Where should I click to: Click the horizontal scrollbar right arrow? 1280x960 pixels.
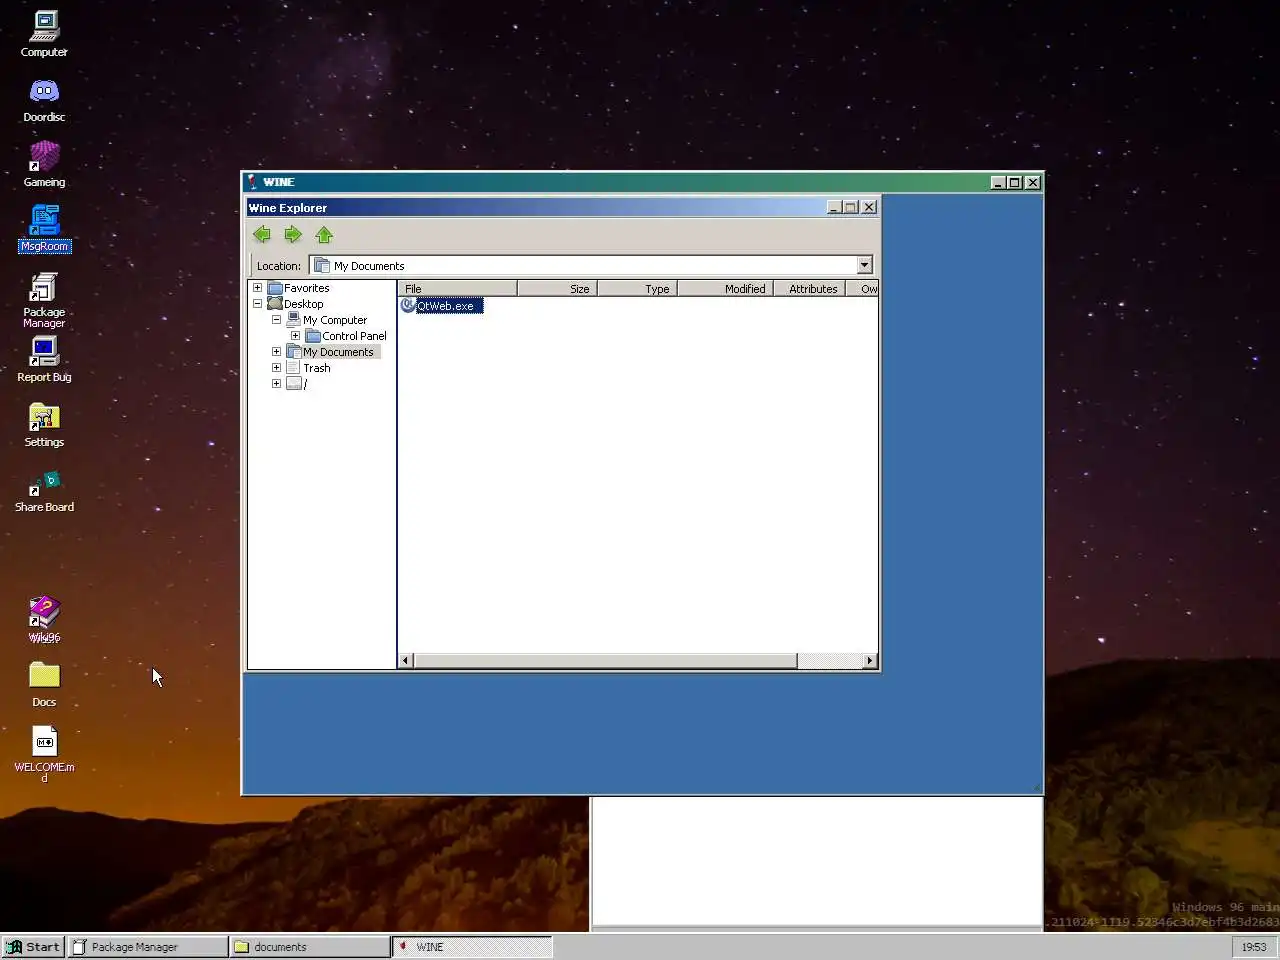tap(869, 660)
